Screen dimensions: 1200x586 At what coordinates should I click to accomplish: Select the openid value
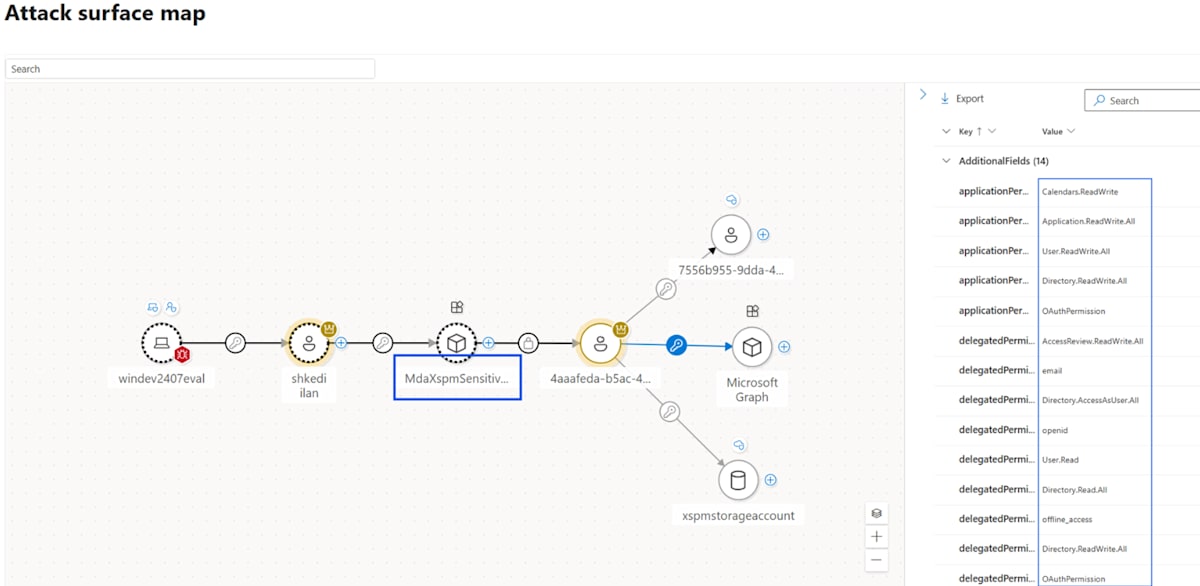[x=1053, y=430]
